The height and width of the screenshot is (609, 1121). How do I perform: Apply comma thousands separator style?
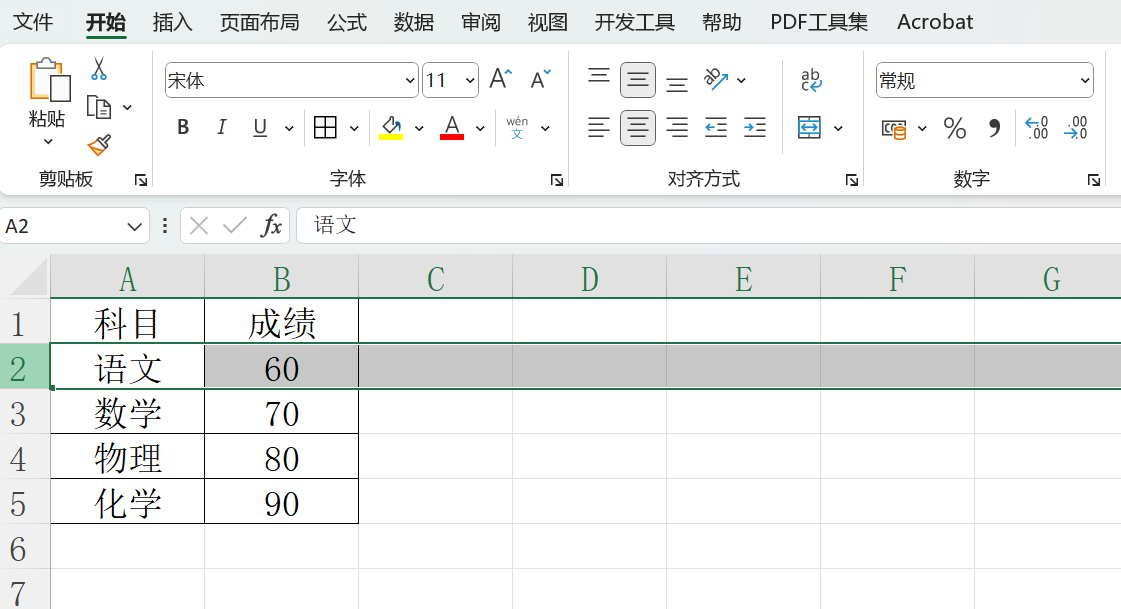(x=994, y=128)
